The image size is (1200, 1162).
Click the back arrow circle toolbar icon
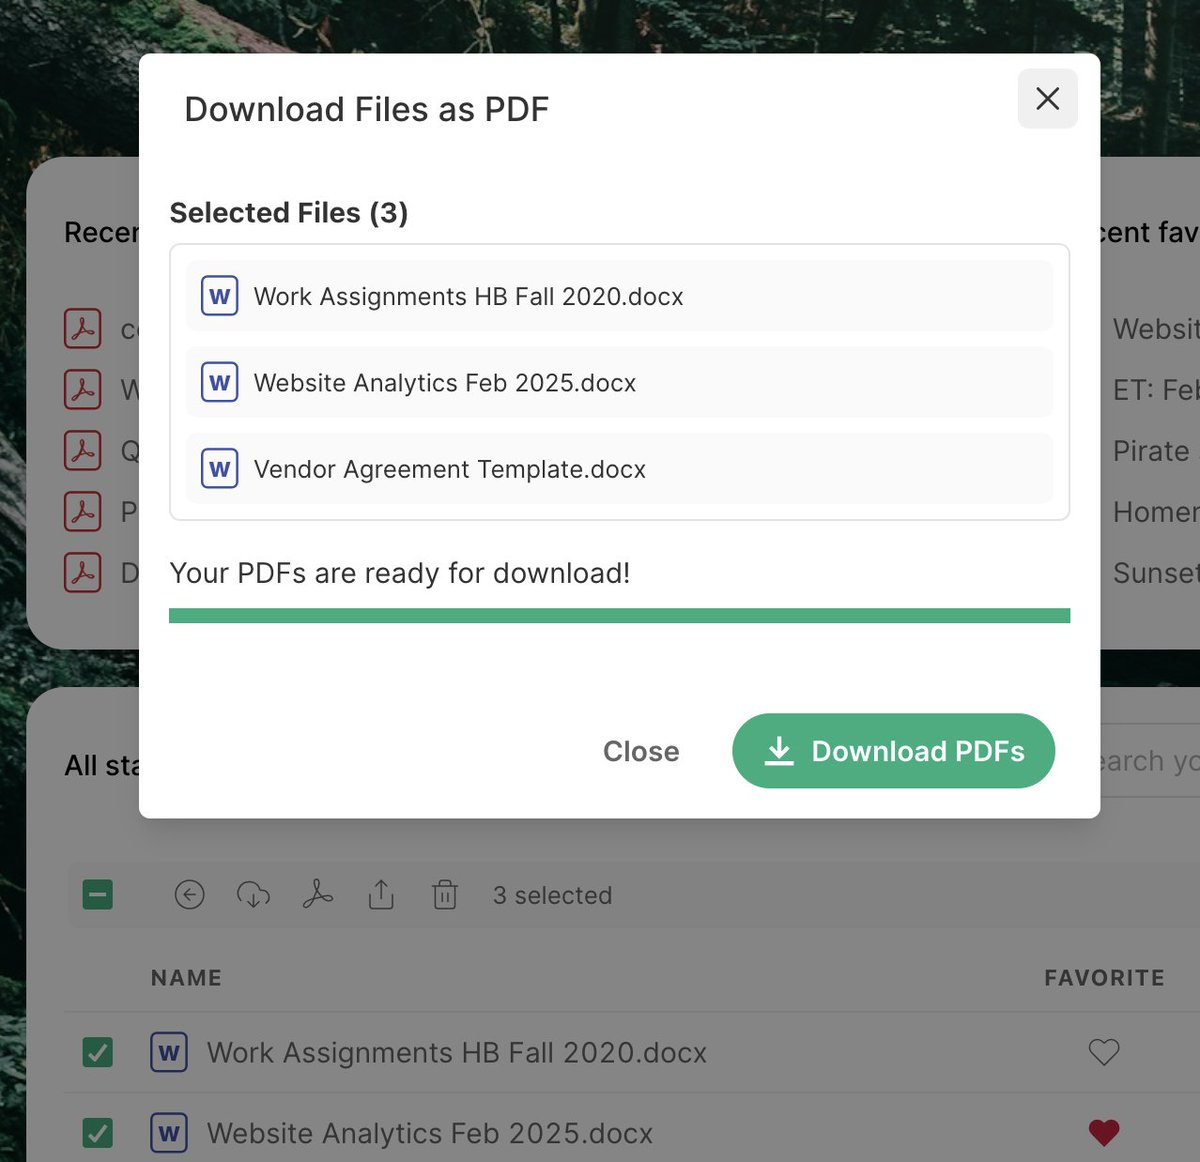coord(189,894)
